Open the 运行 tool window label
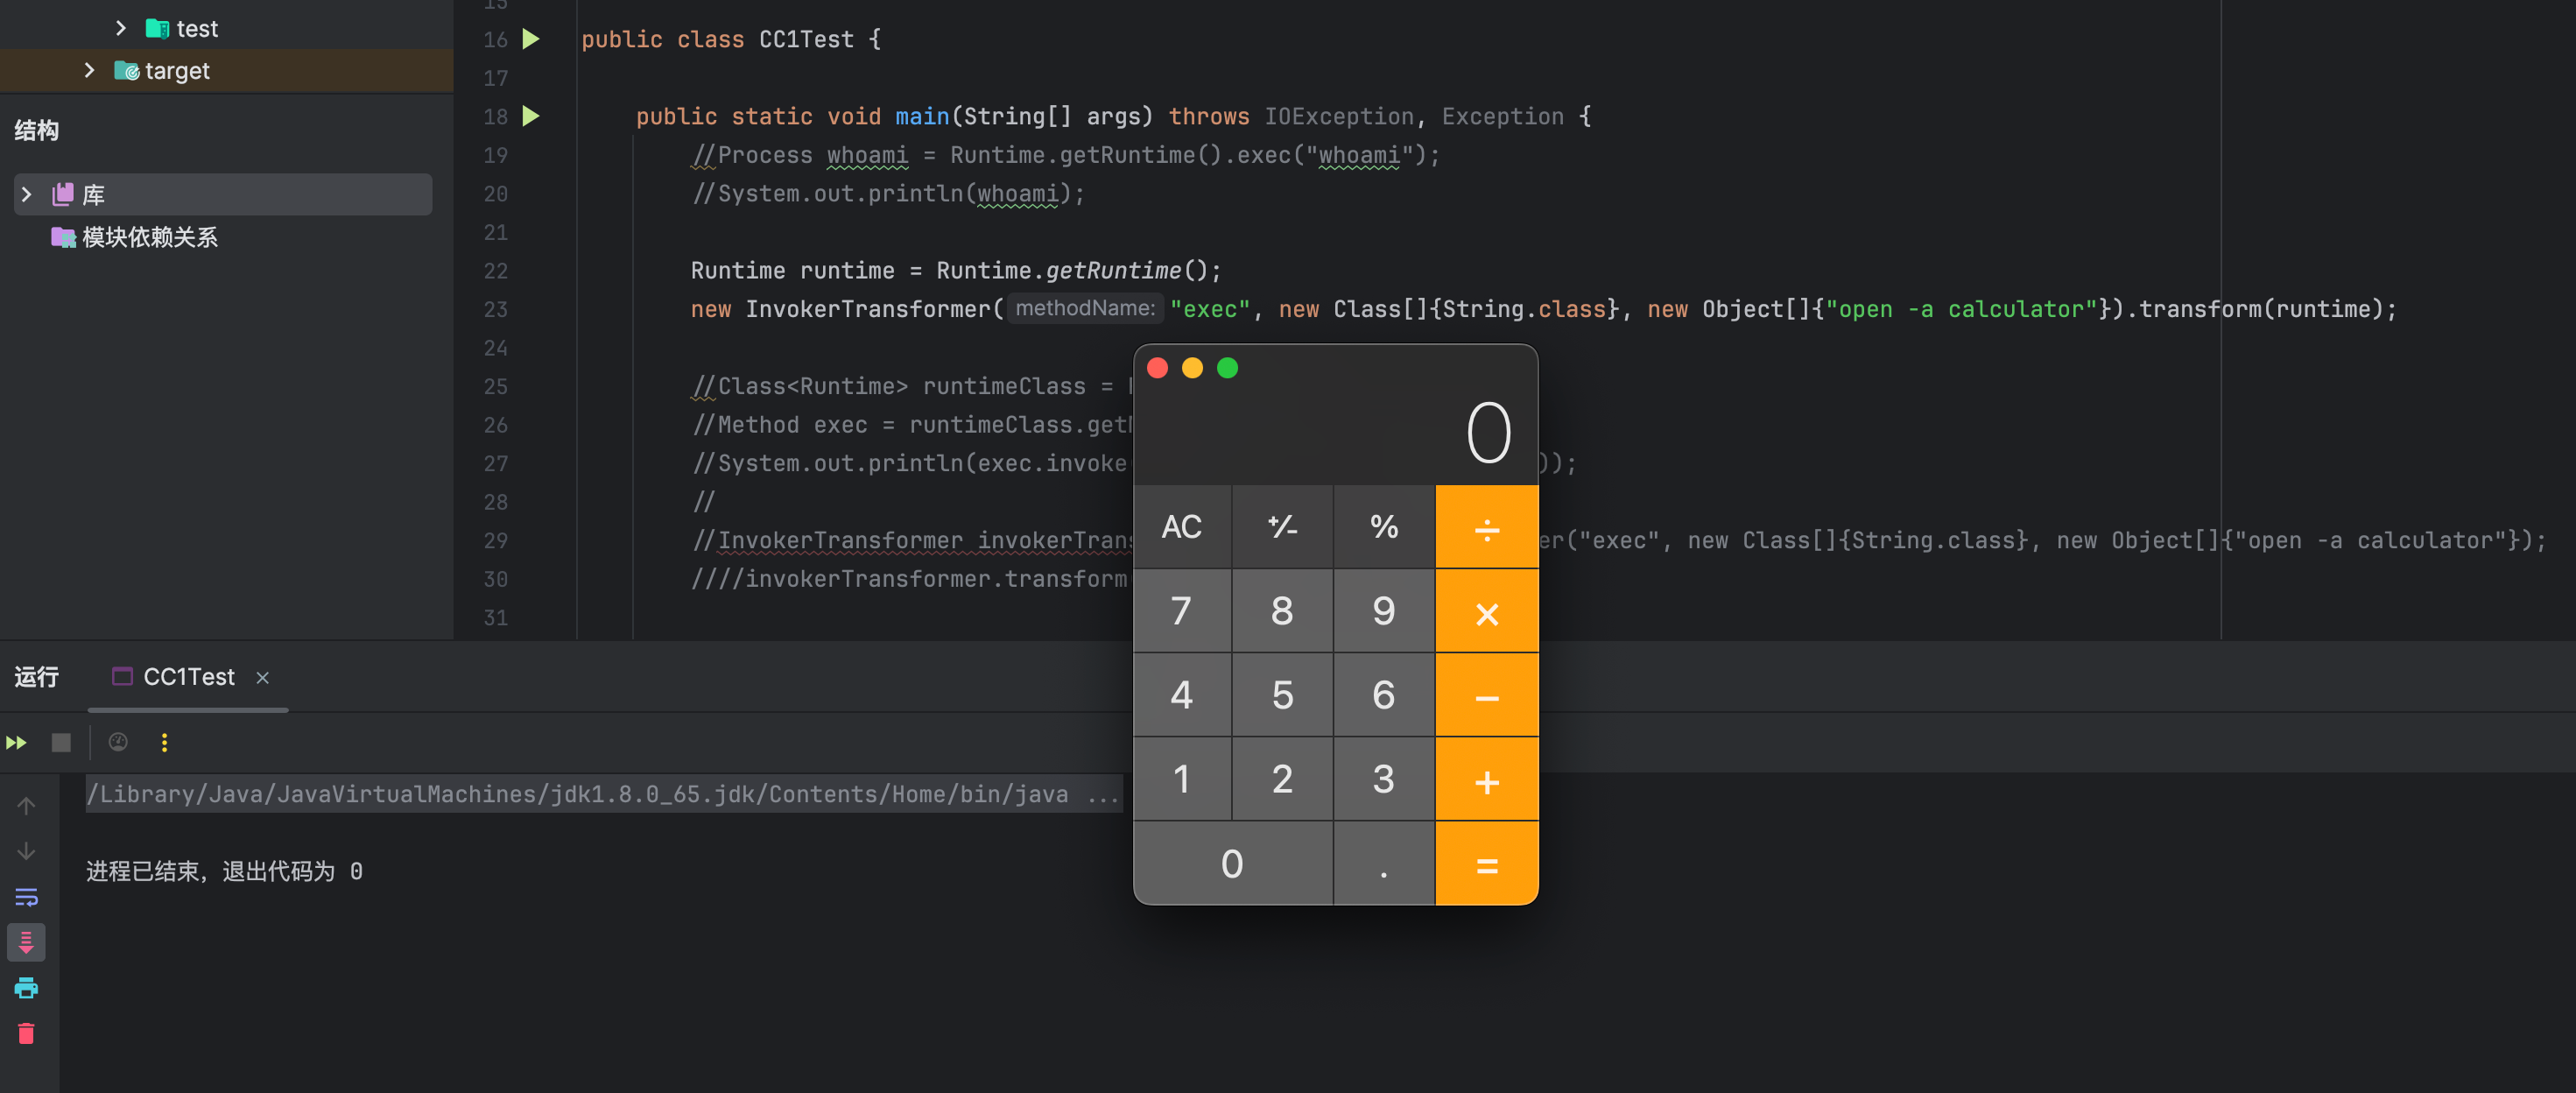 37,677
